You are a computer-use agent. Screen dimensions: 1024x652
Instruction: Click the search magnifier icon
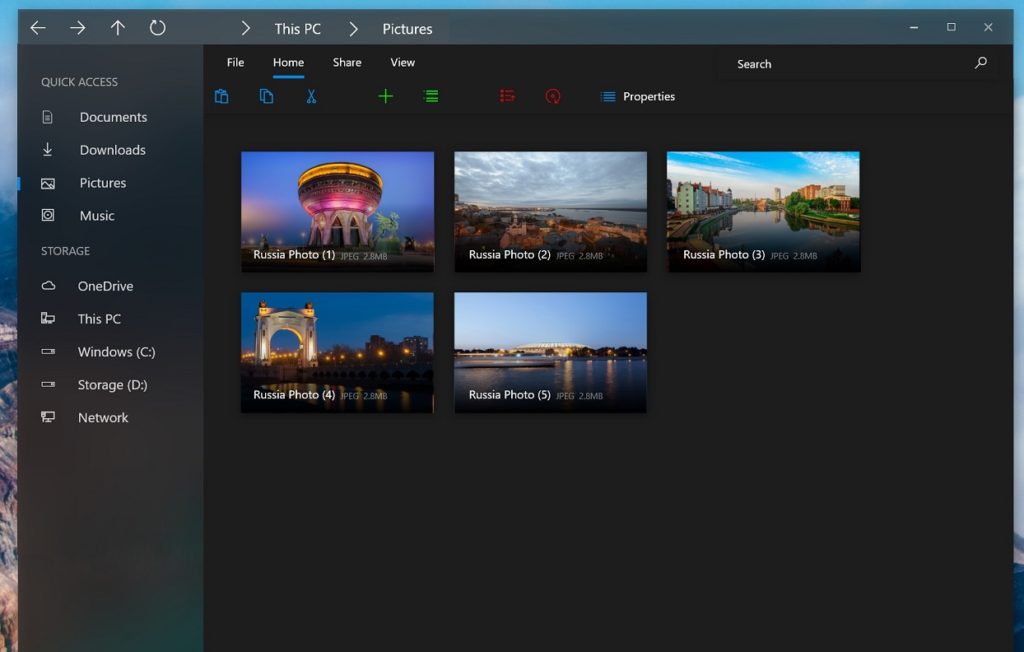[x=978, y=63]
